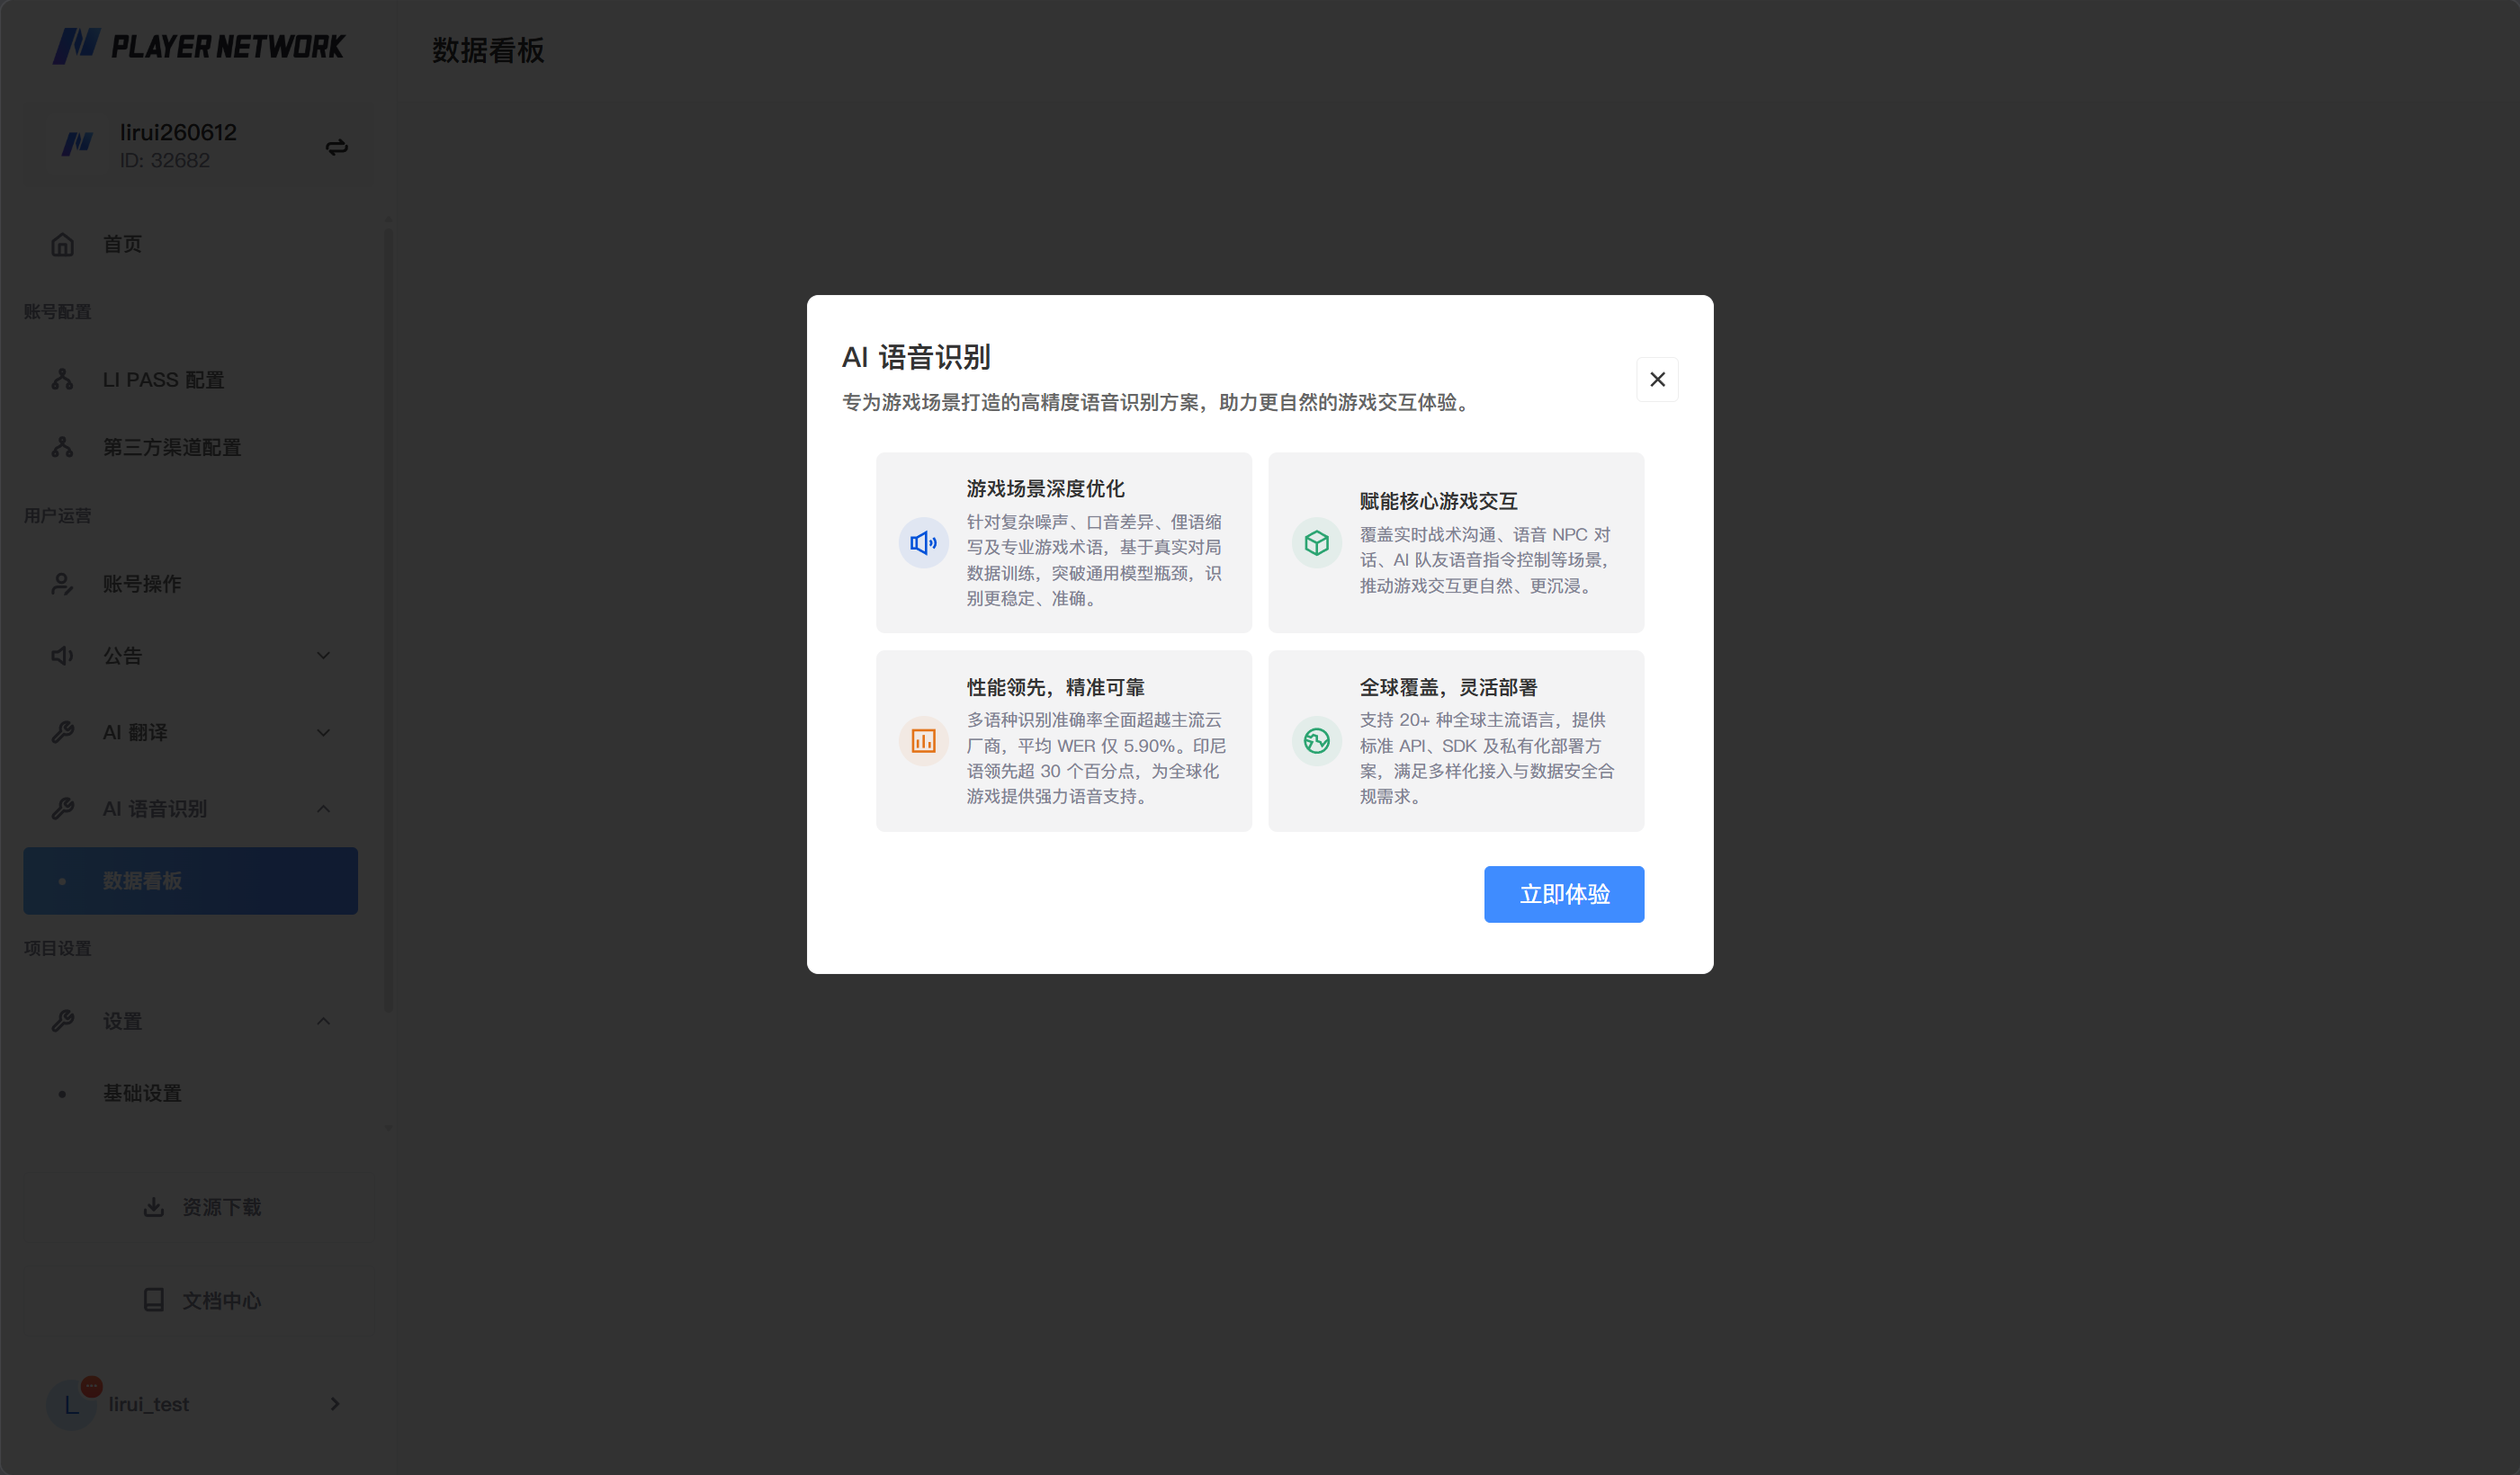The image size is (2520, 1475).
Task: Click the AI 翻译 menu label
Action: [135, 732]
